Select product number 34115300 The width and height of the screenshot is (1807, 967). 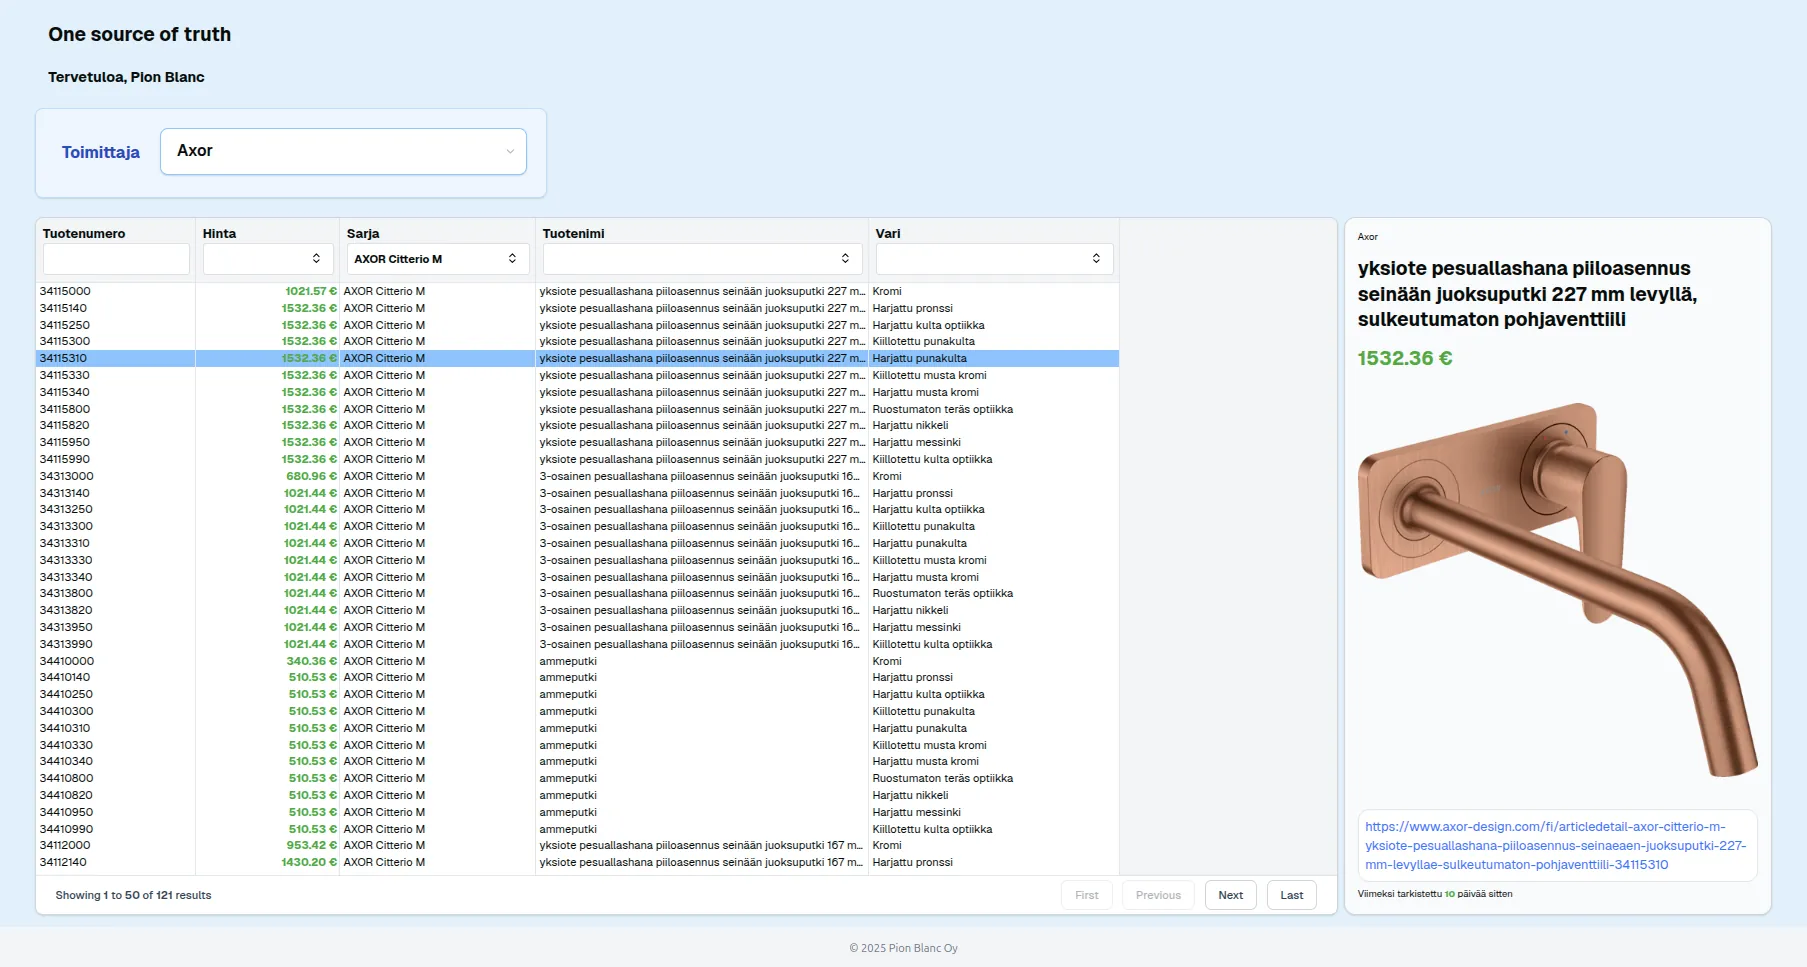click(65, 342)
